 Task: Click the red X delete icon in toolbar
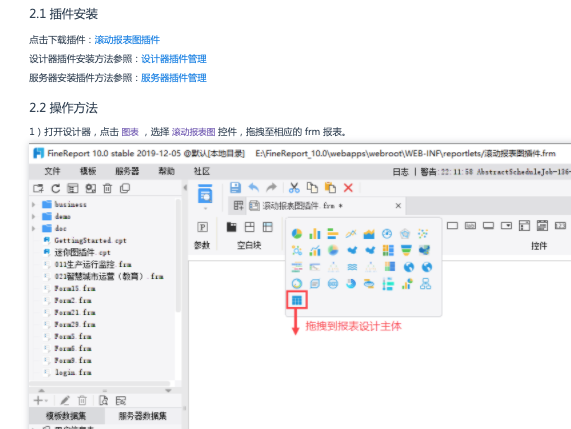coord(348,188)
